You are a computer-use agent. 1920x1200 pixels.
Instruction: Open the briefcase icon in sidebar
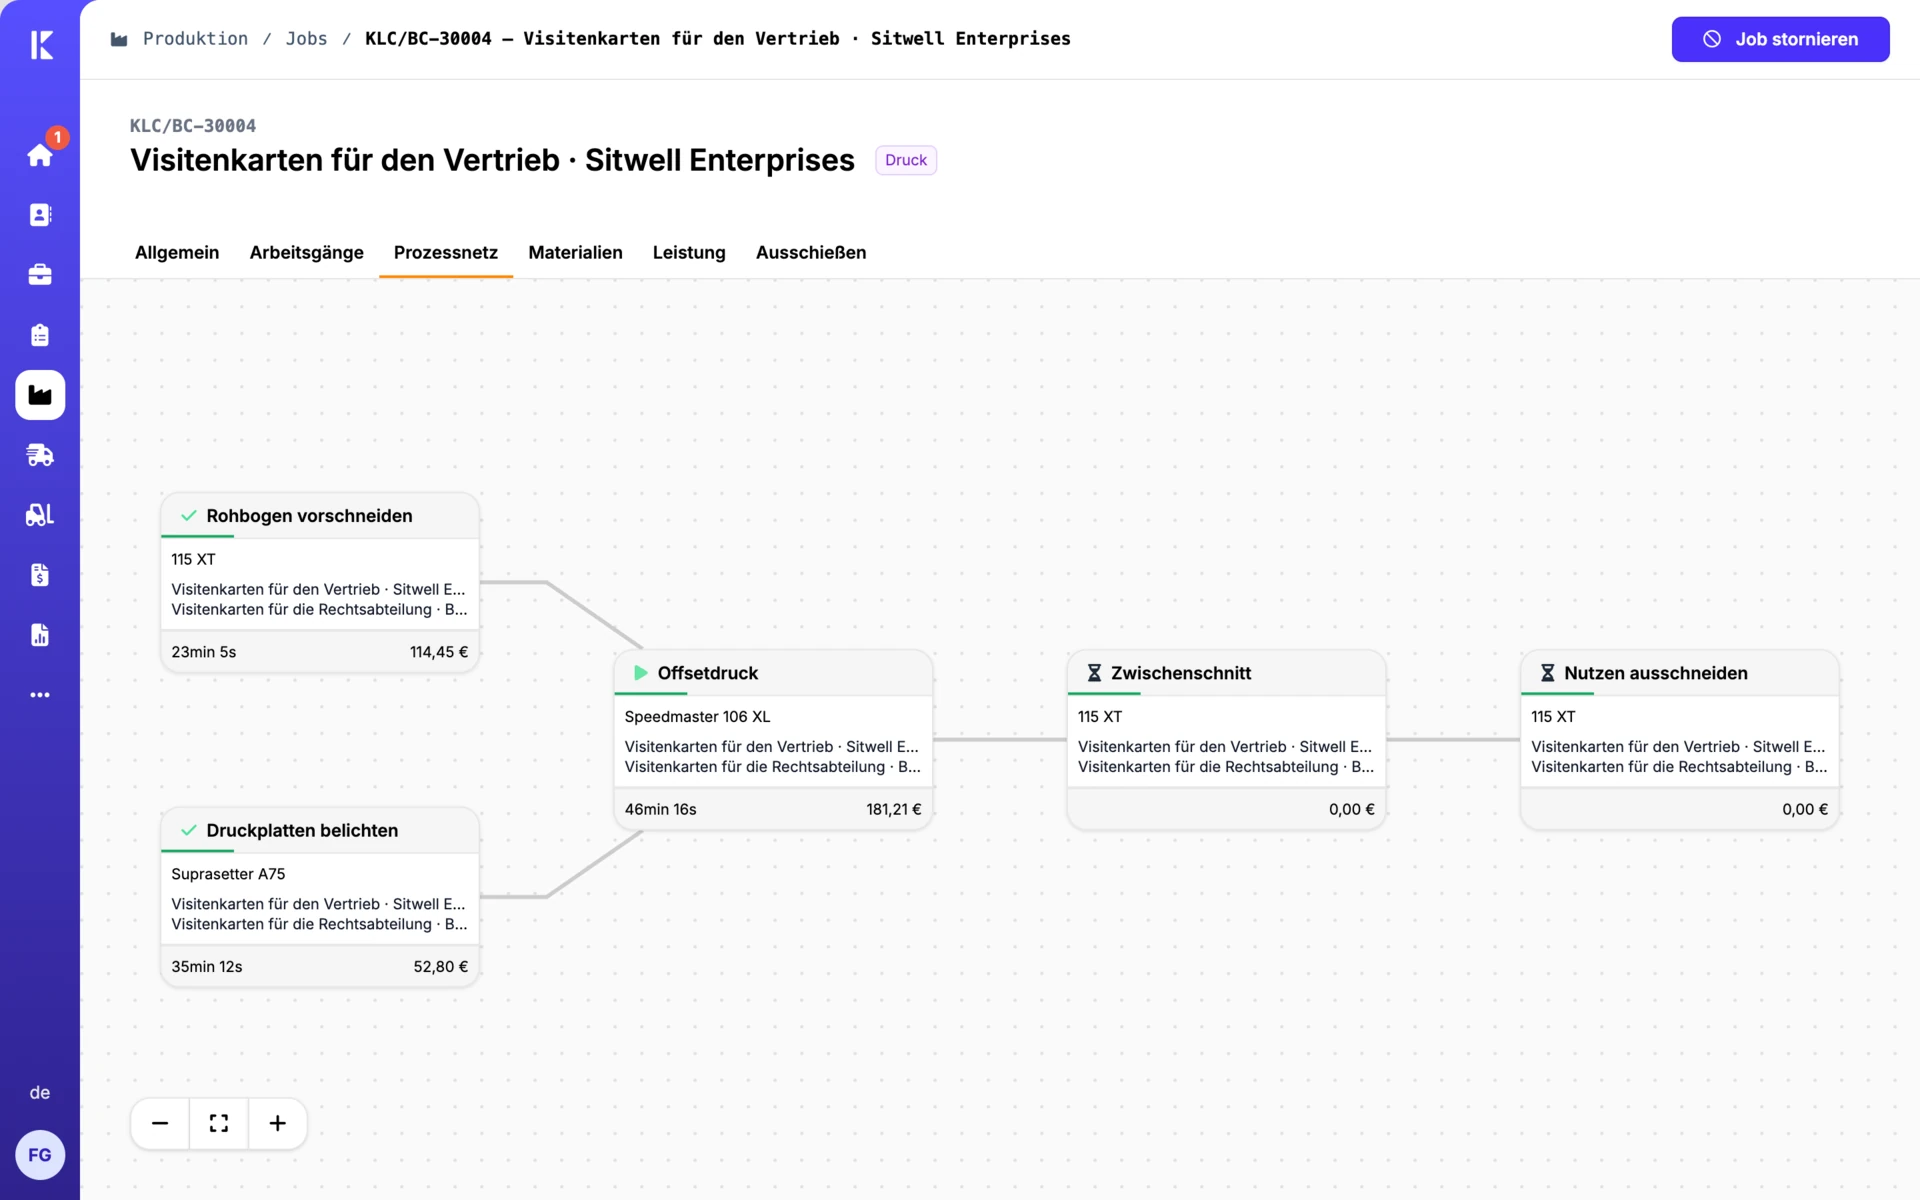(x=40, y=275)
